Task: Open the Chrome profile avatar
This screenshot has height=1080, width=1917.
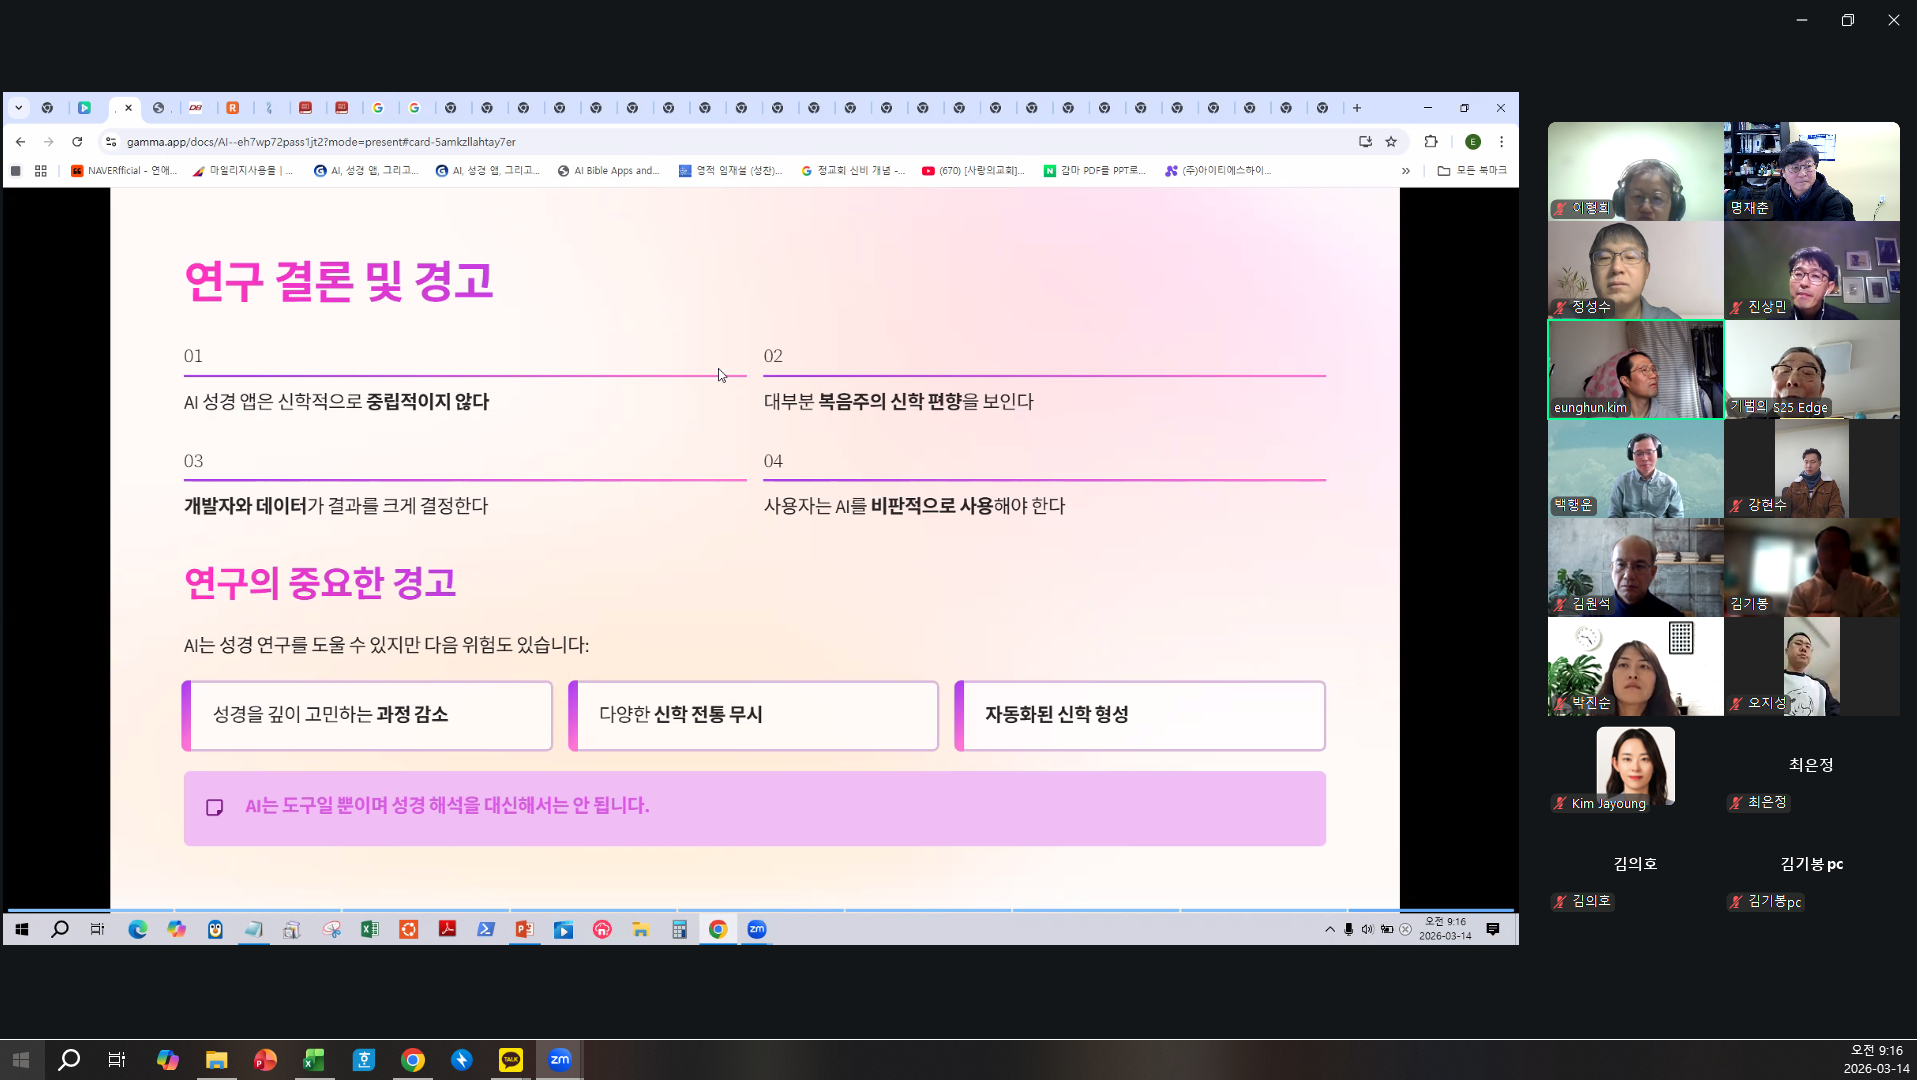Action: (x=1473, y=142)
